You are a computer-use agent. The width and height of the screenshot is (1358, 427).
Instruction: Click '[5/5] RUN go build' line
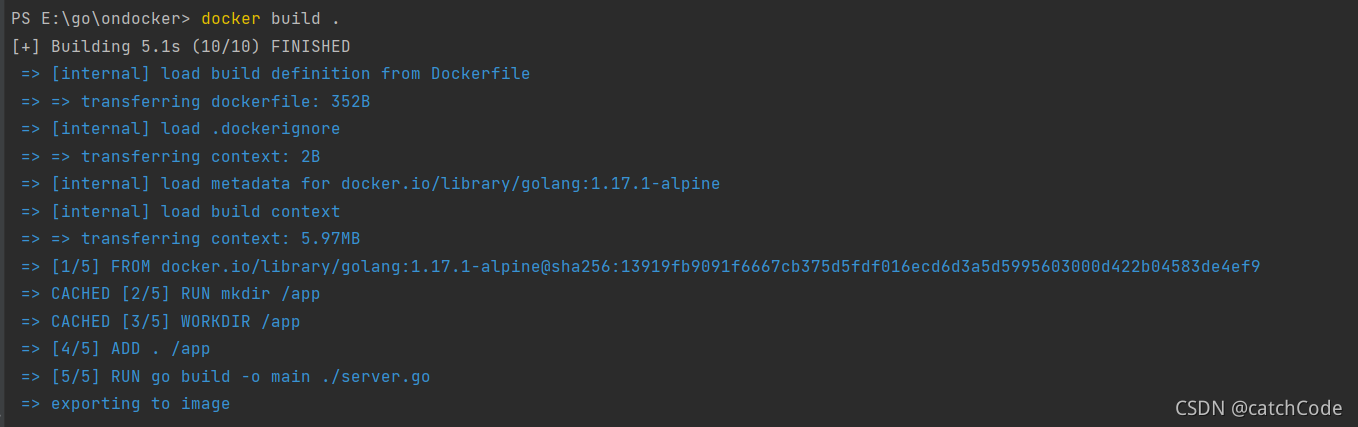click(225, 376)
